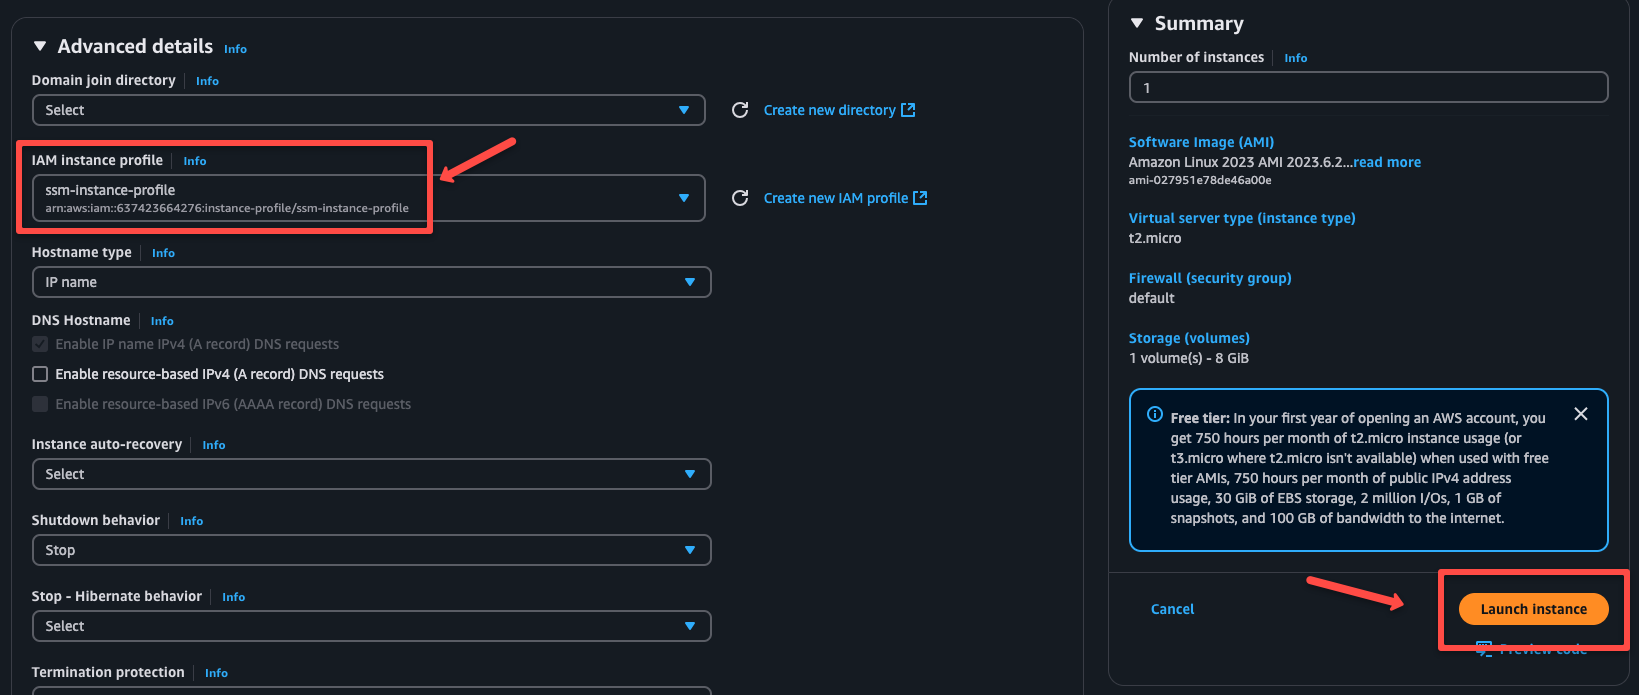Click refresh icon beside Create new IAM profile

tap(740, 198)
